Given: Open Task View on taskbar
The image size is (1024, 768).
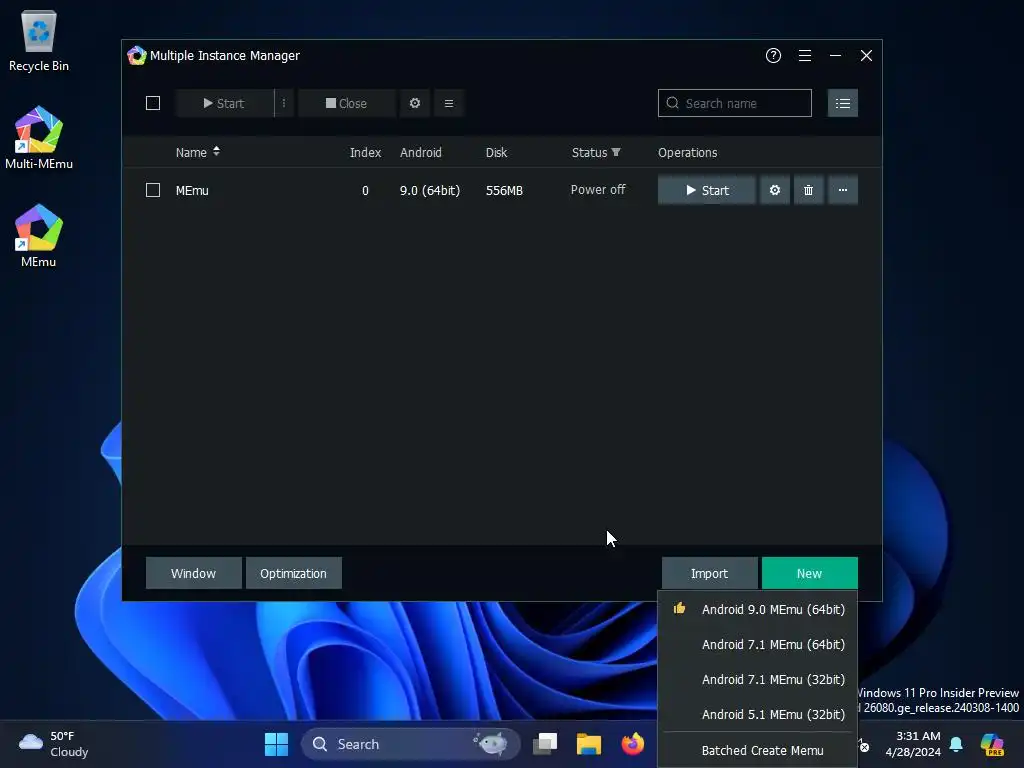Looking at the screenshot, I should point(545,744).
